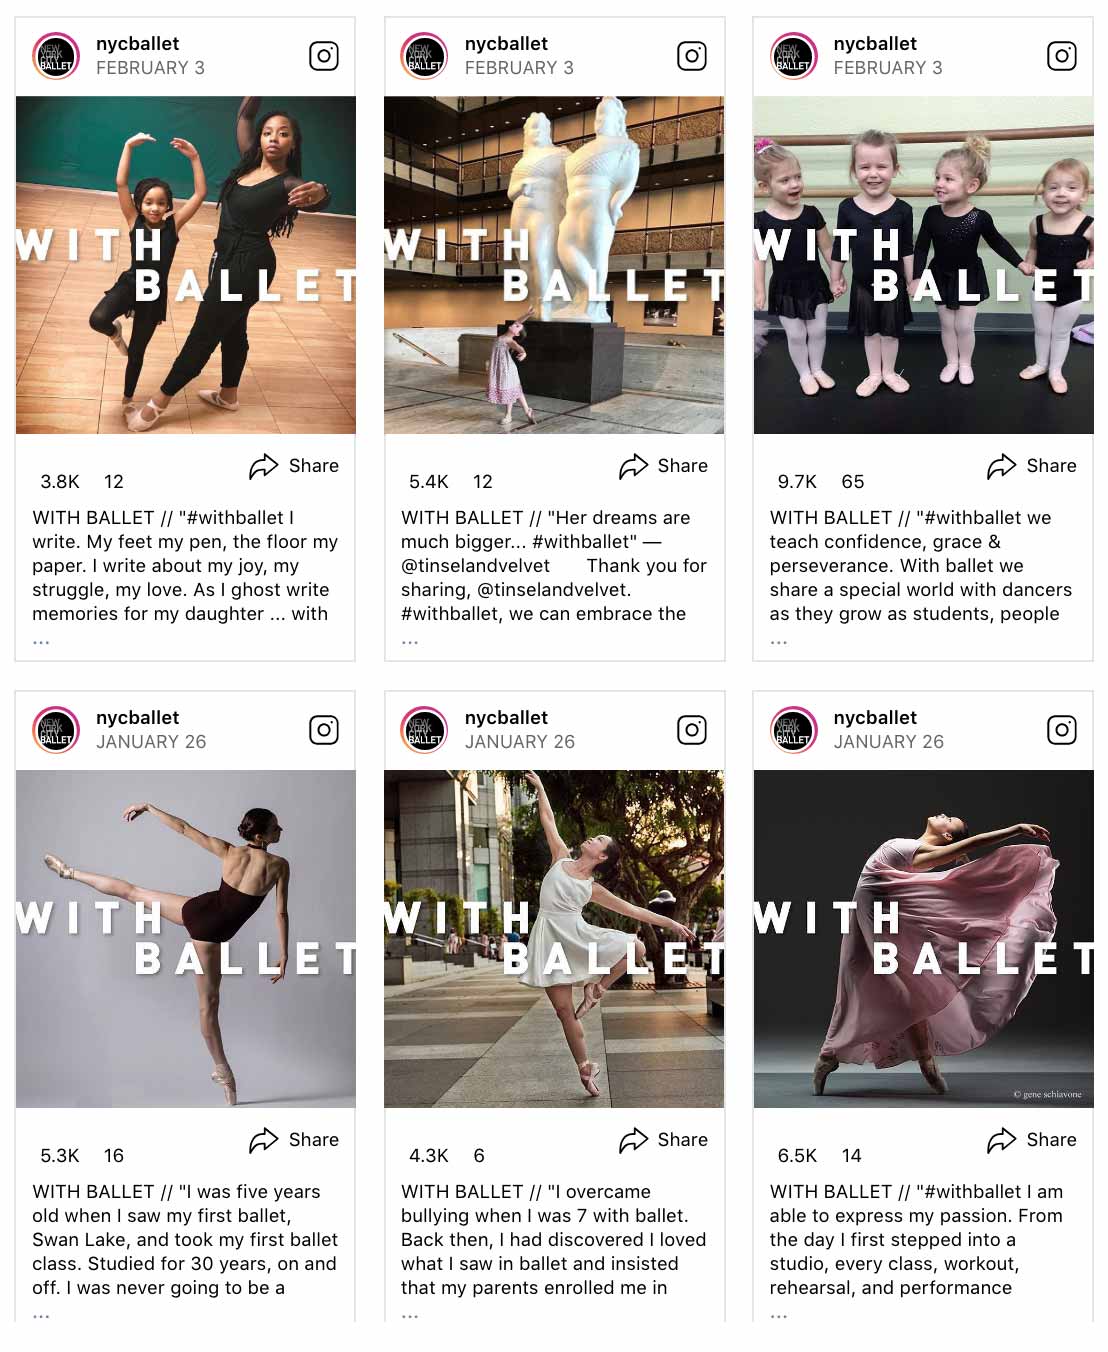Open Instagram icon on the pink gown post
This screenshot has height=1352, width=1108.
pos(1061,730)
